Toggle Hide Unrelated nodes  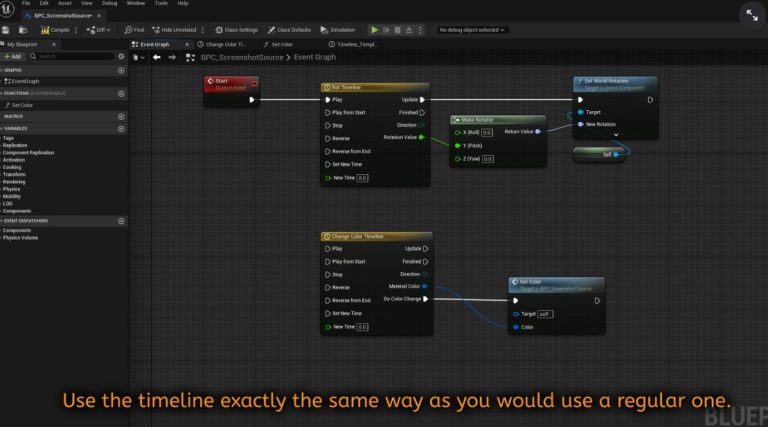(x=174, y=30)
